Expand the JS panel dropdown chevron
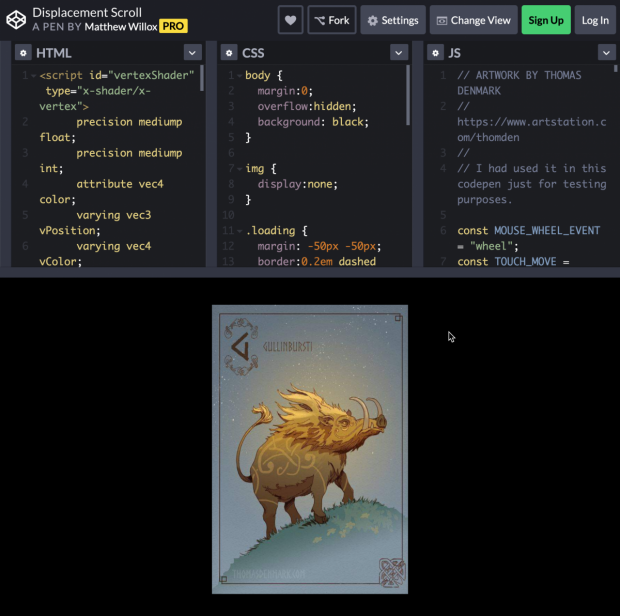The image size is (620, 616). 606,53
